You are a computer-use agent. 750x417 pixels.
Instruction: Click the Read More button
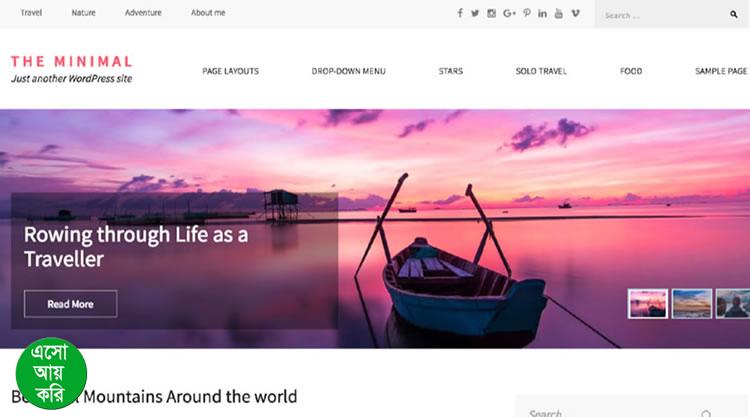click(70, 304)
